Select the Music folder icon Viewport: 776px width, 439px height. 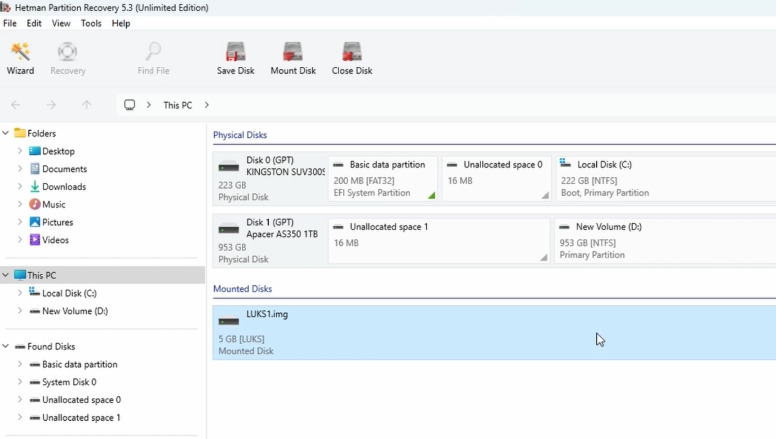pos(35,204)
